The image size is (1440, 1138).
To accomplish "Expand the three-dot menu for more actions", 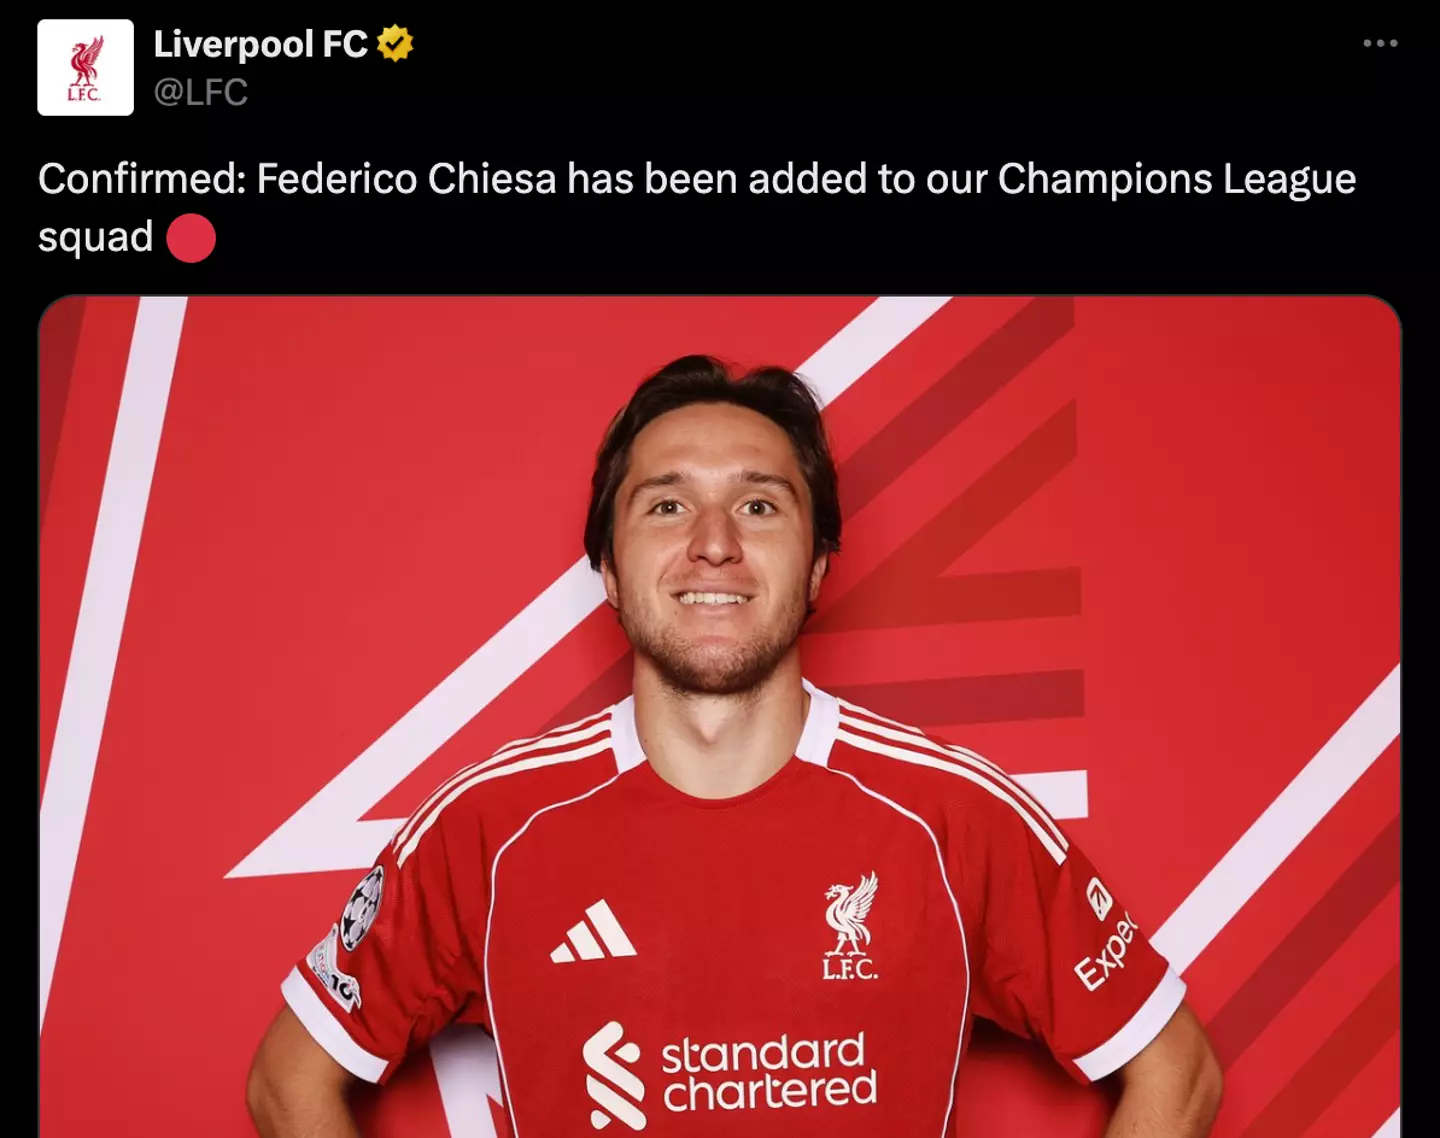I will pyautogui.click(x=1383, y=42).
